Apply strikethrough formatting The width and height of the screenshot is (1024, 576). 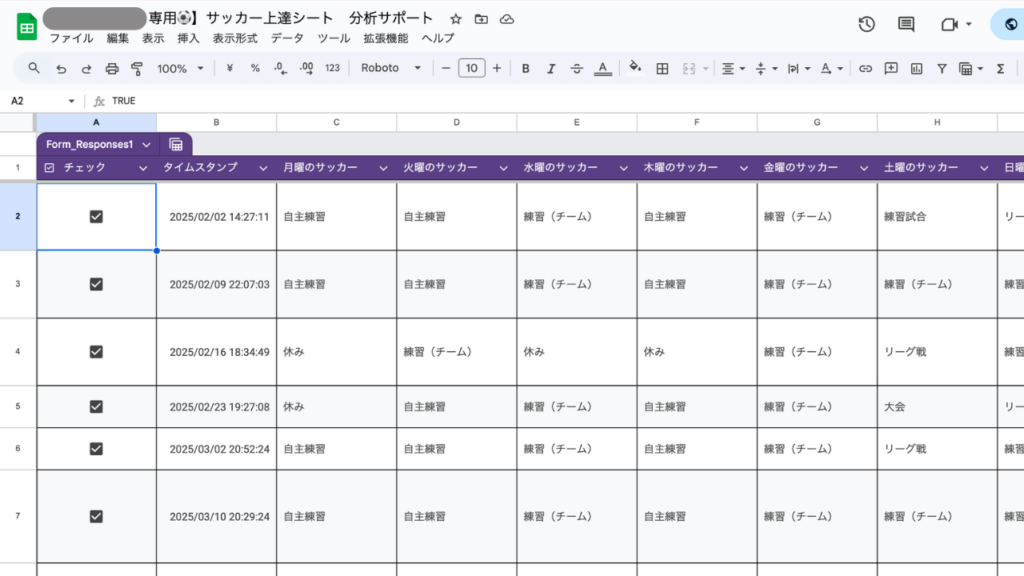pyautogui.click(x=577, y=69)
